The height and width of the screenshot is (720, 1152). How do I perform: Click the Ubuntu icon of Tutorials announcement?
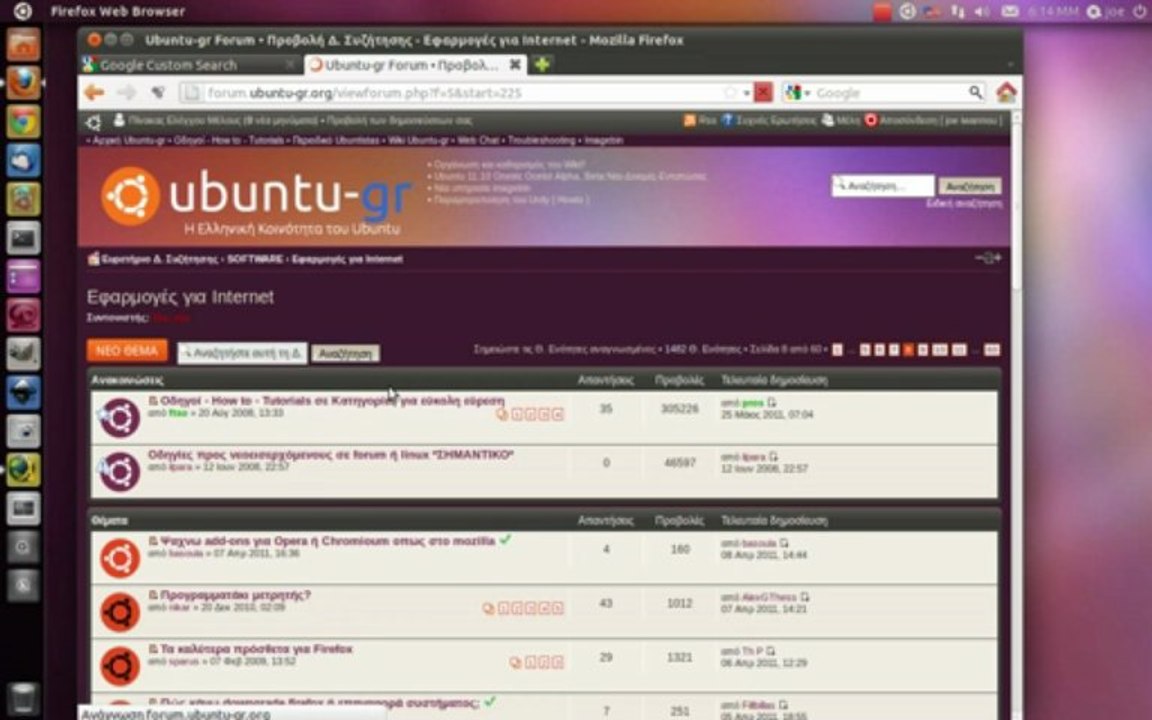[120, 417]
